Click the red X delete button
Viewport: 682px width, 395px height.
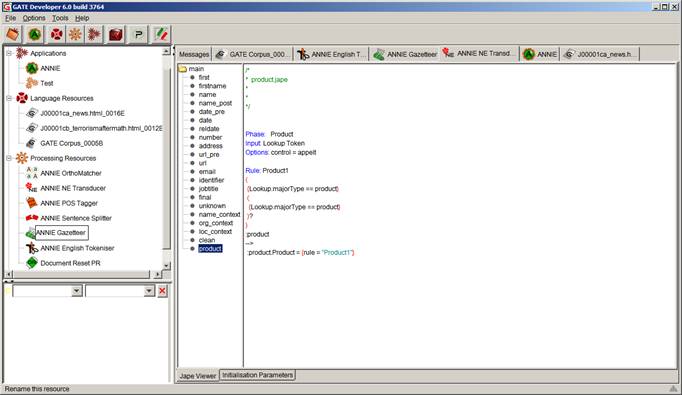[x=162, y=291]
